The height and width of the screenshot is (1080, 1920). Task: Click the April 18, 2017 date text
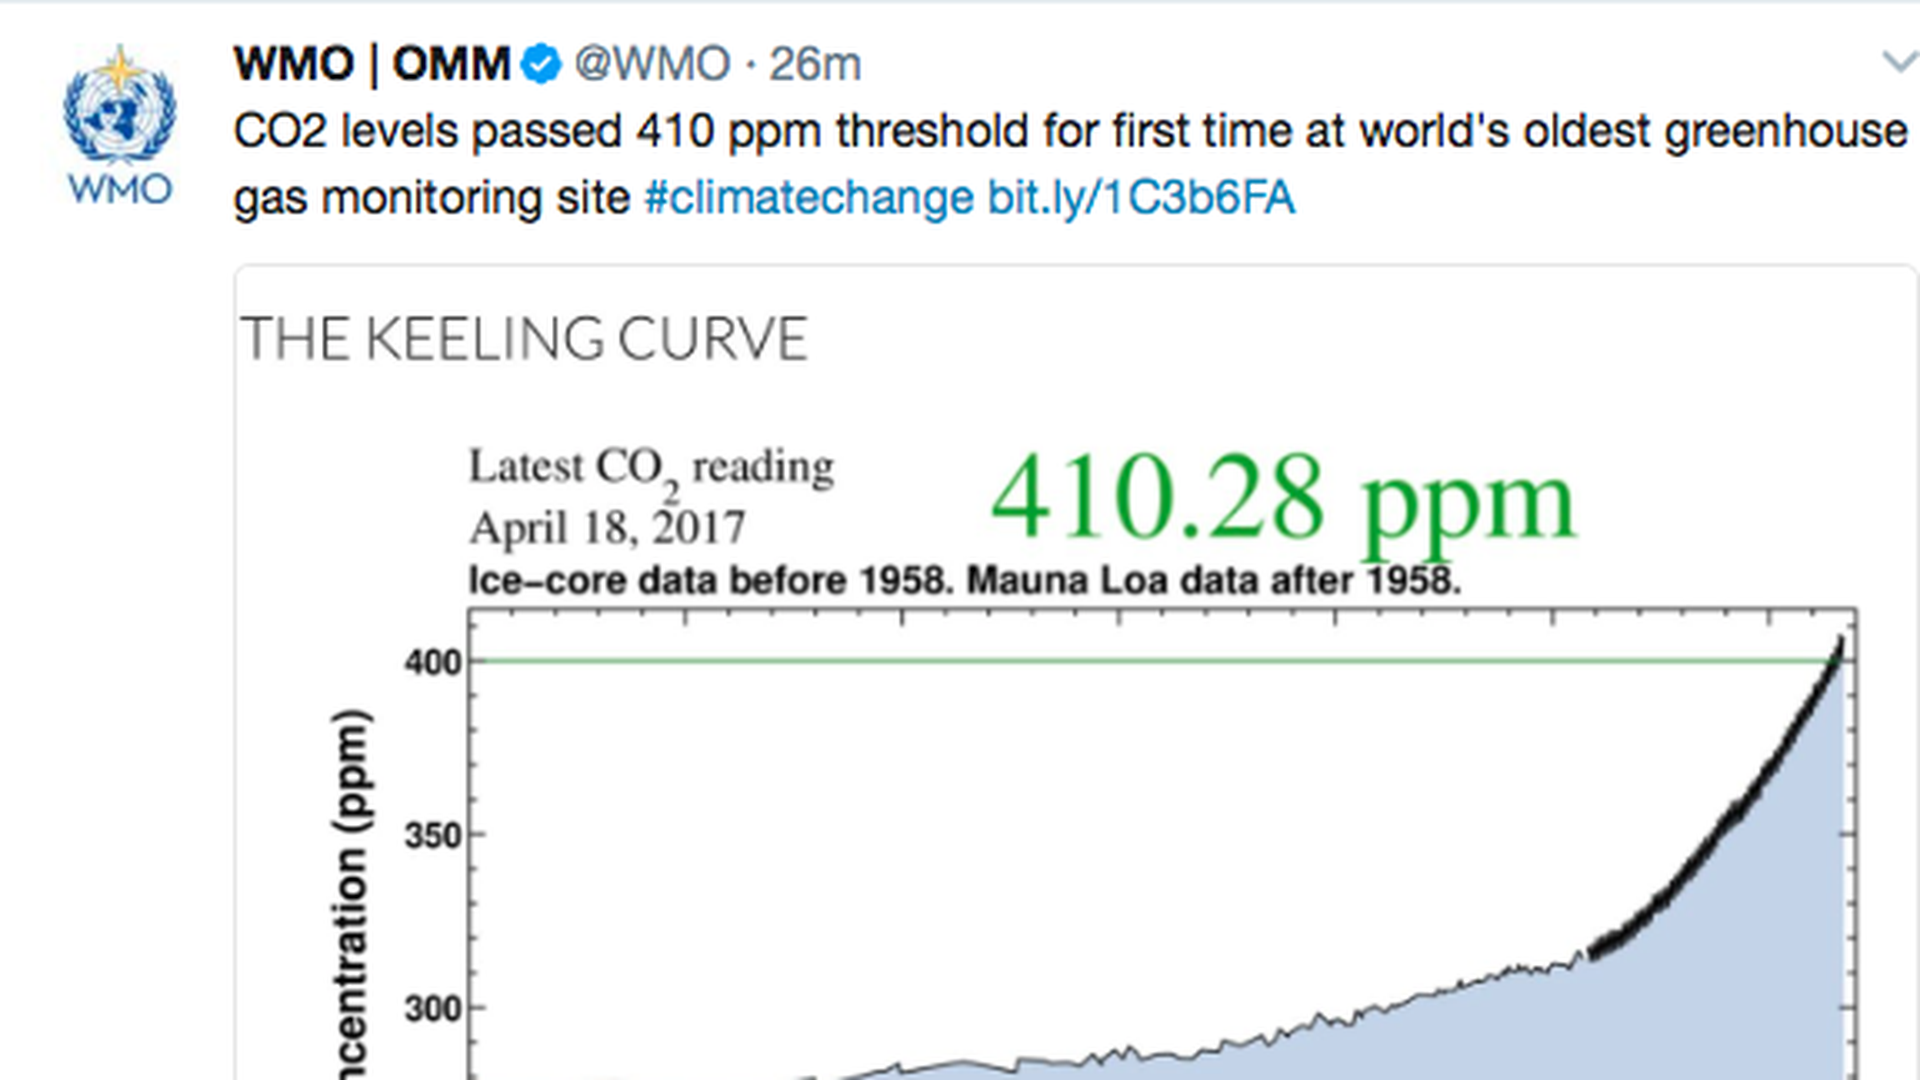click(608, 528)
